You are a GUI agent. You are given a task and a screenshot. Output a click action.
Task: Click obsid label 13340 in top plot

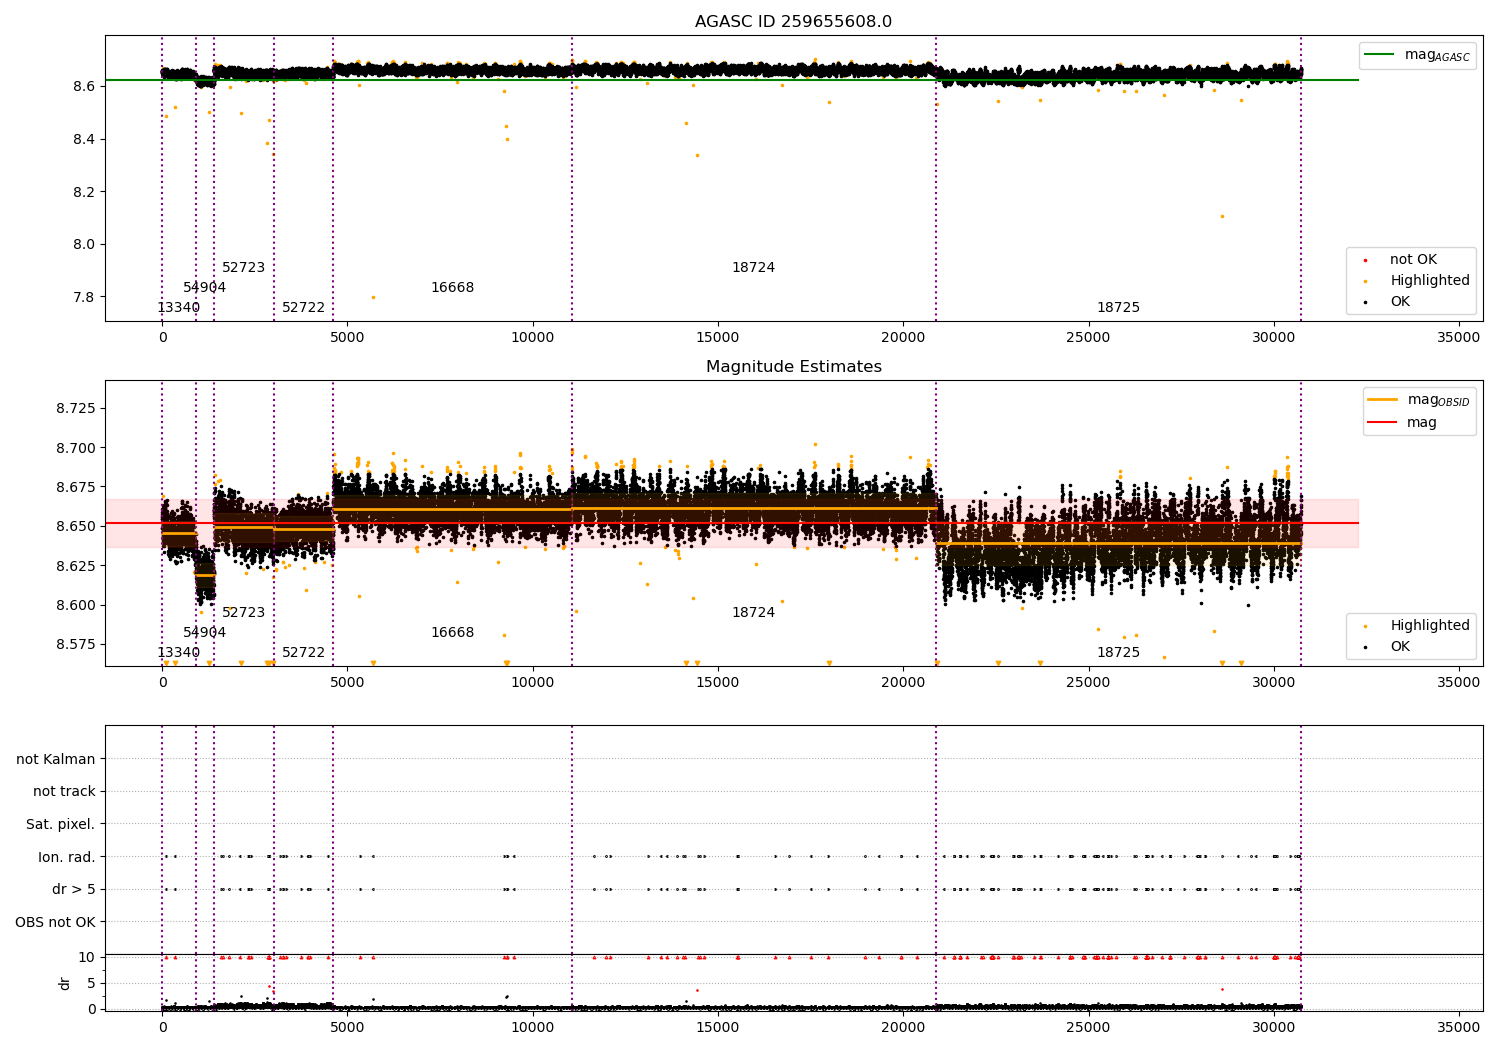[178, 308]
